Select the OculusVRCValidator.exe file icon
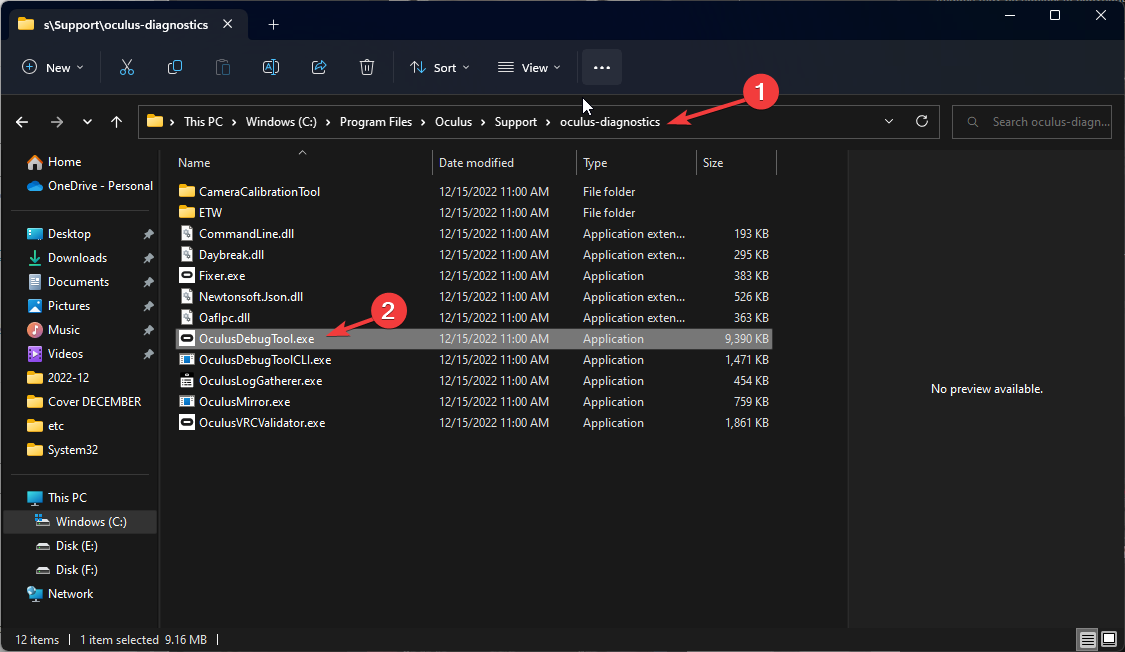Image resolution: width=1125 pixels, height=652 pixels. coord(187,422)
